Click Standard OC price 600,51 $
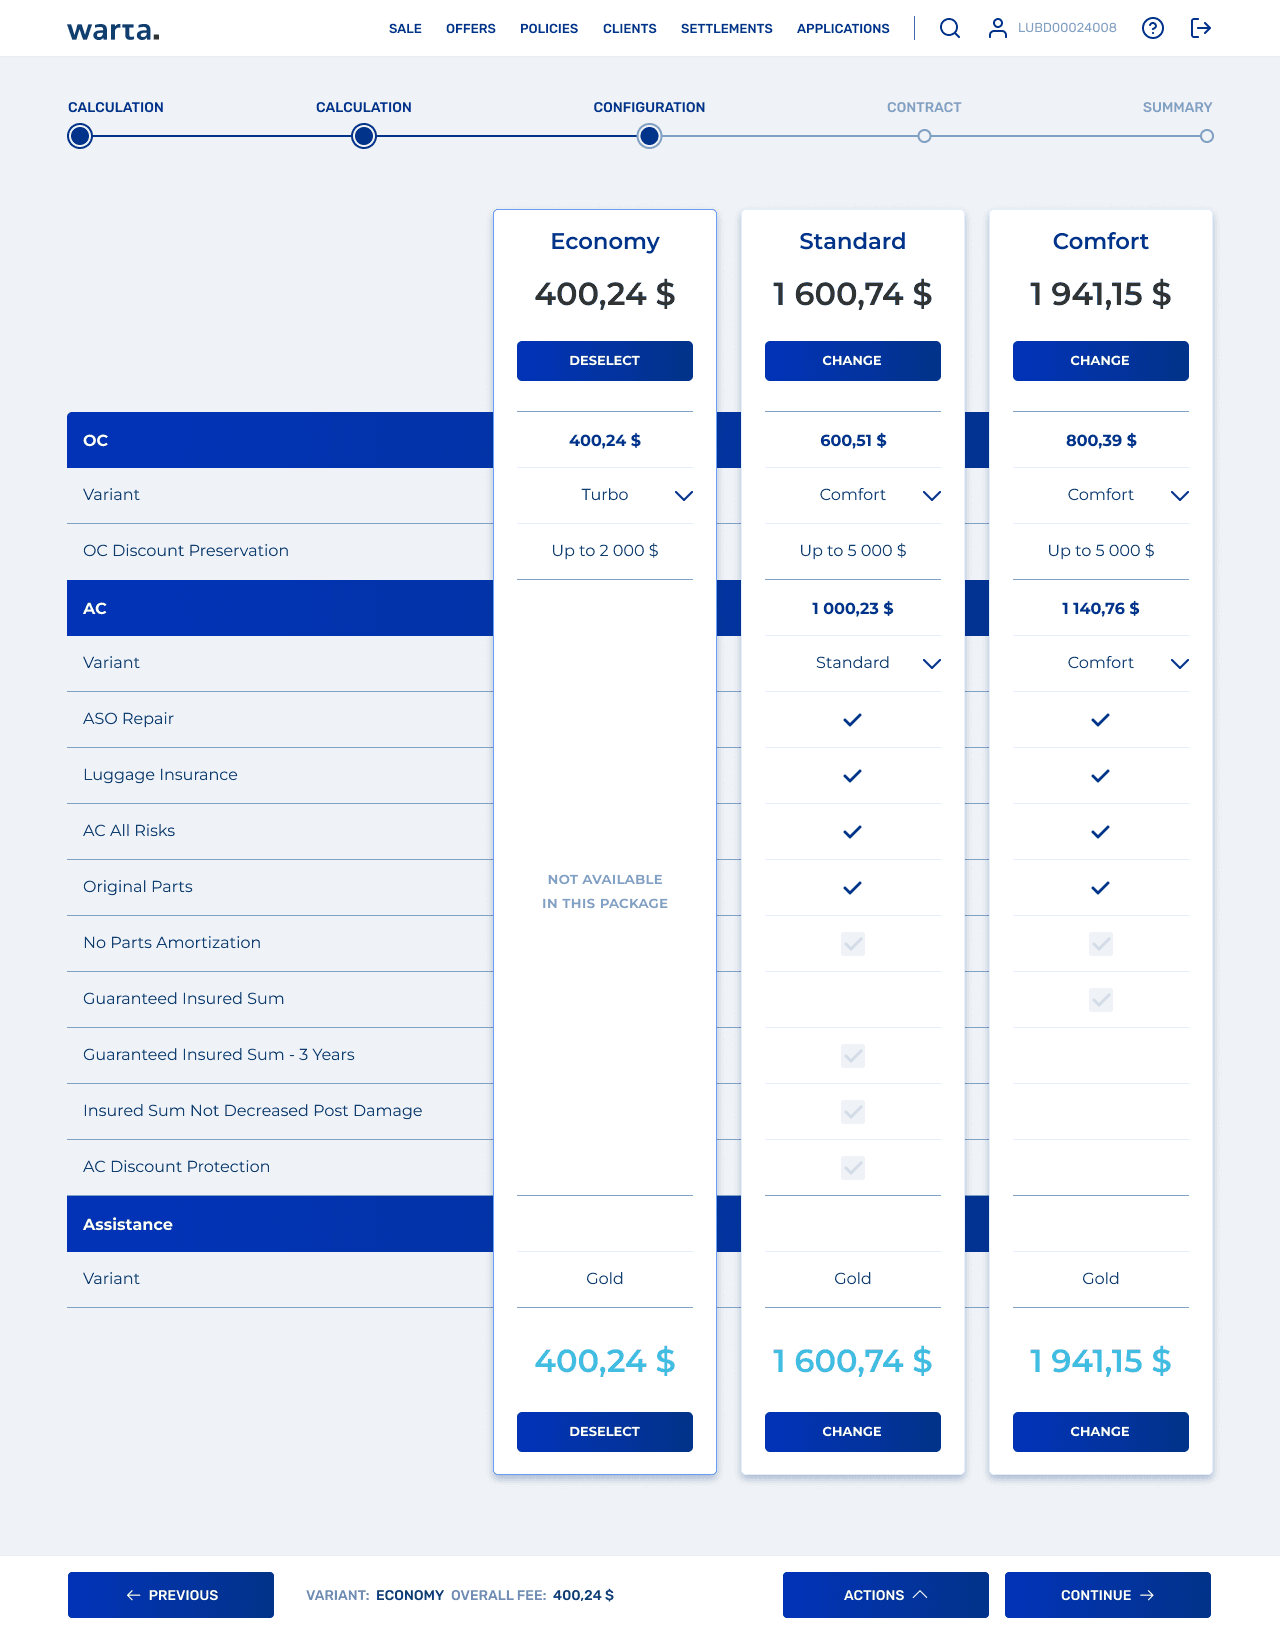The image size is (1280, 1635). (x=853, y=440)
